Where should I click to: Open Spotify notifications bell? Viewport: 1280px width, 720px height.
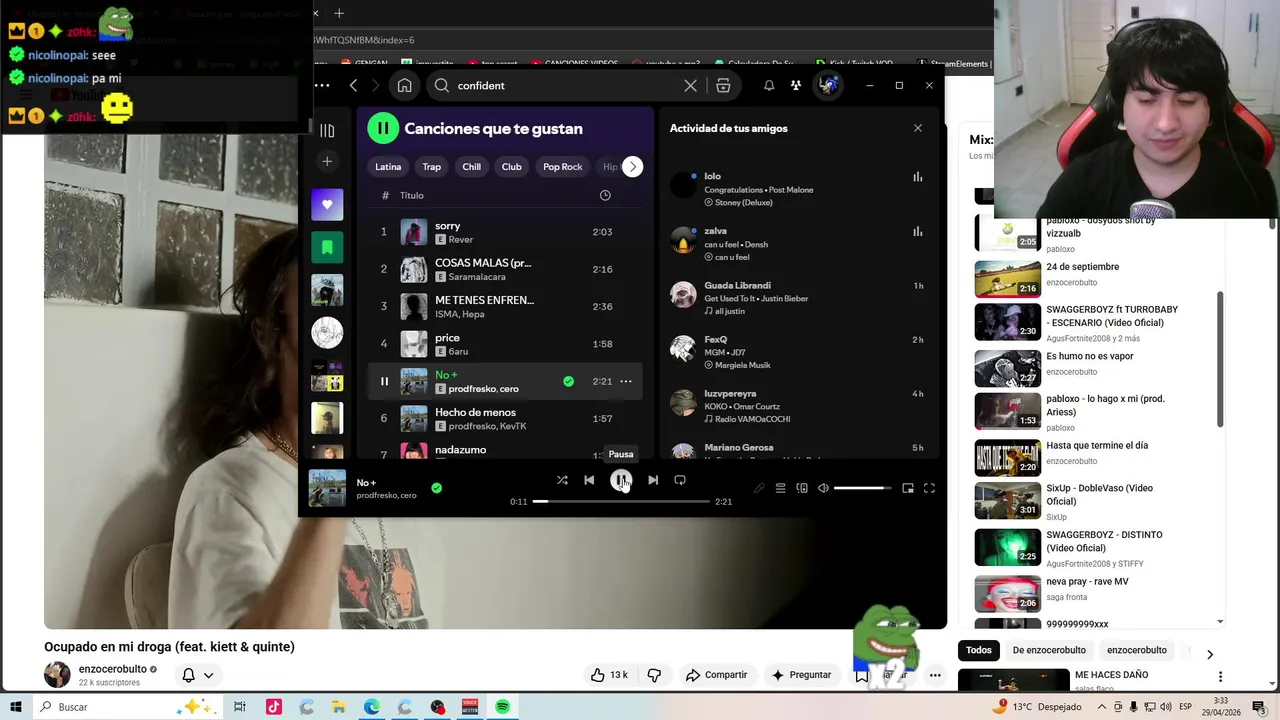pyautogui.click(x=769, y=86)
